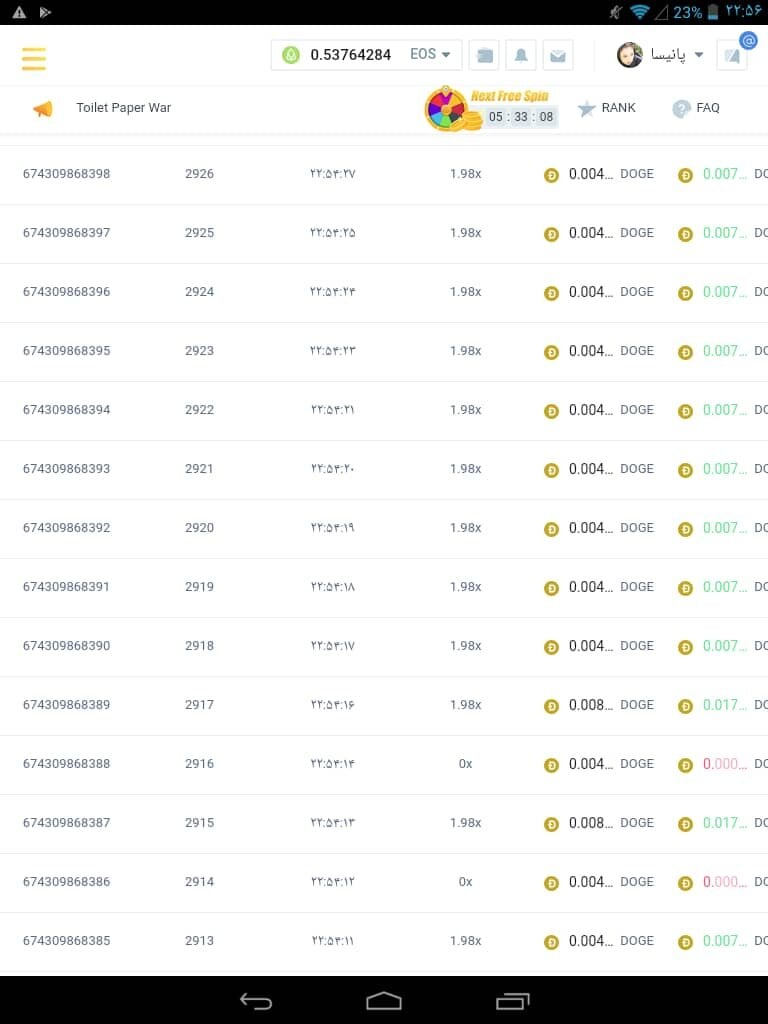Open bet ID 674309868388 with 0x payout
Screen dimensions: 768x1024
pyautogui.click(x=66, y=764)
